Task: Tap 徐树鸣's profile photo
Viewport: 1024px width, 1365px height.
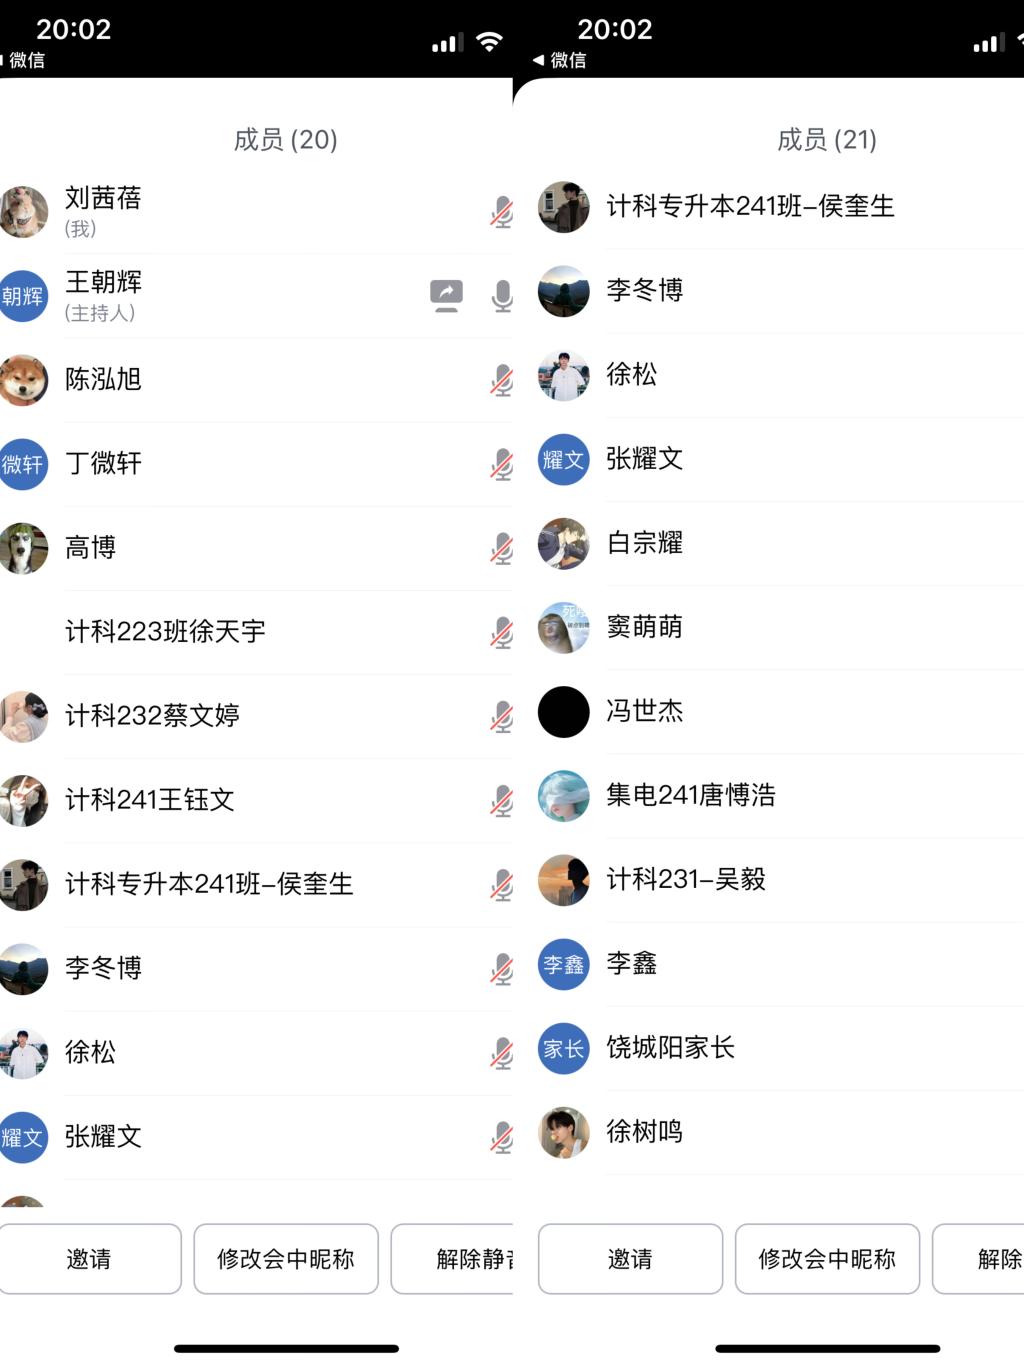Action: (564, 1132)
